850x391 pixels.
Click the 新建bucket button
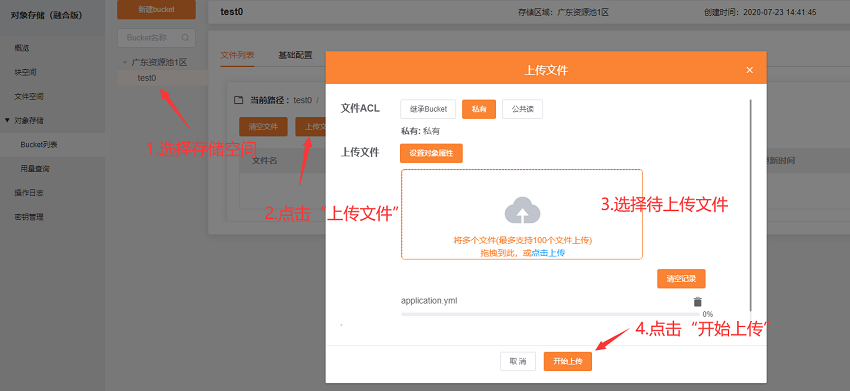click(x=156, y=10)
